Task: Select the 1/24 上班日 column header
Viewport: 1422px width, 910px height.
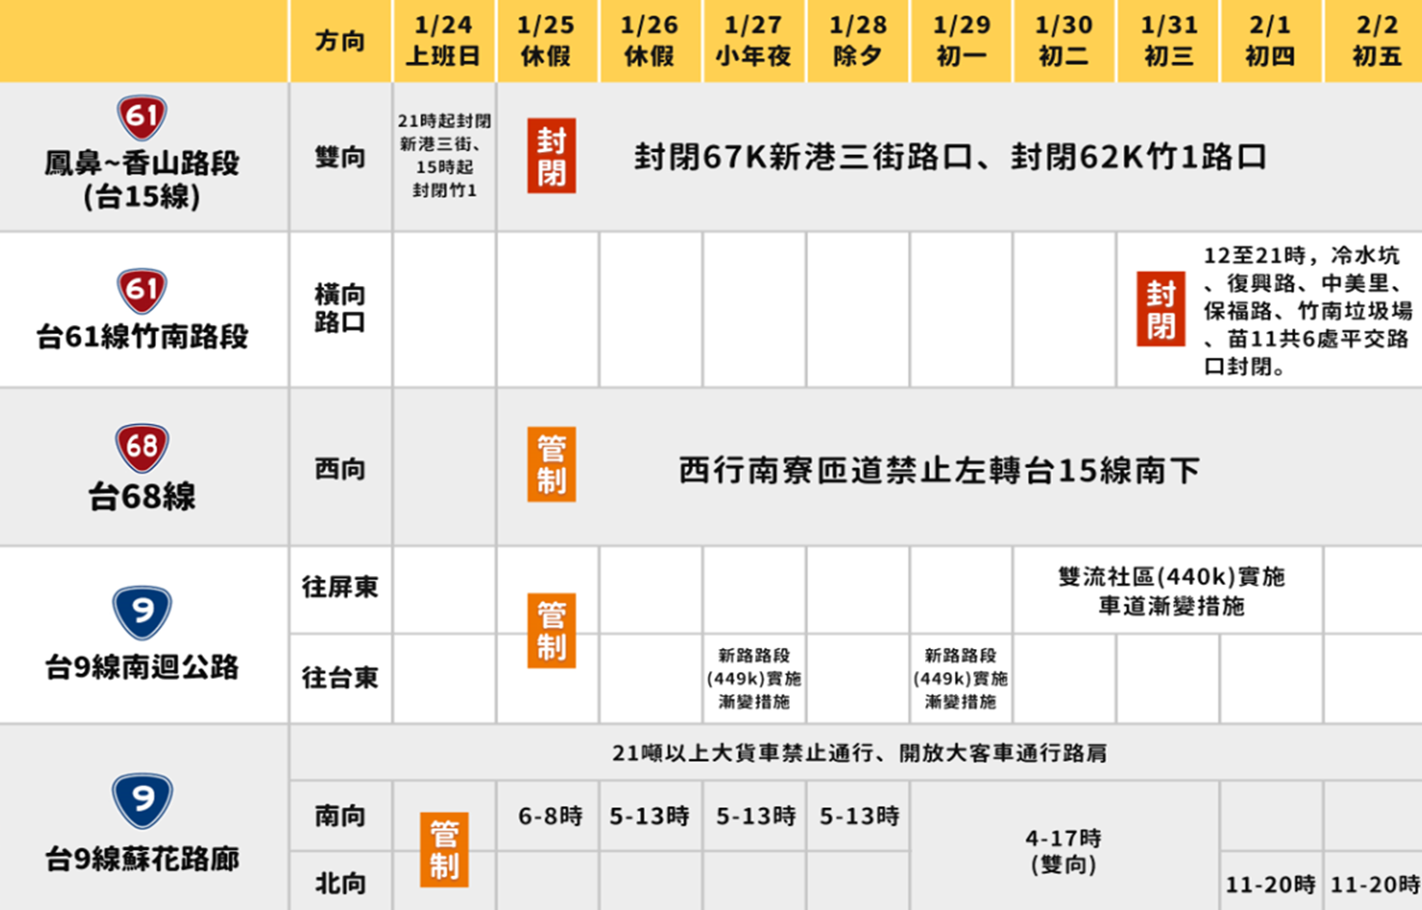Action: click(x=443, y=41)
